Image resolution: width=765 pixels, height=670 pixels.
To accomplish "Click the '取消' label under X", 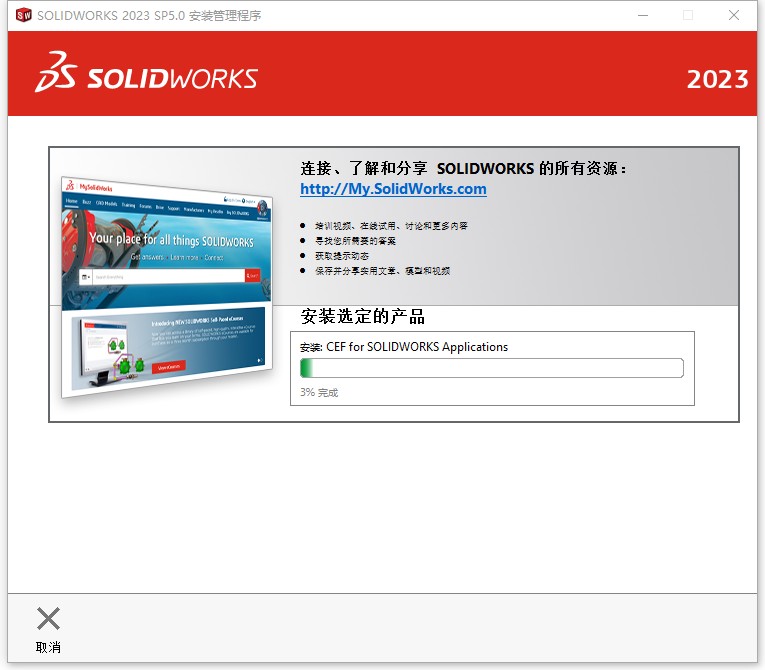I will 48,648.
